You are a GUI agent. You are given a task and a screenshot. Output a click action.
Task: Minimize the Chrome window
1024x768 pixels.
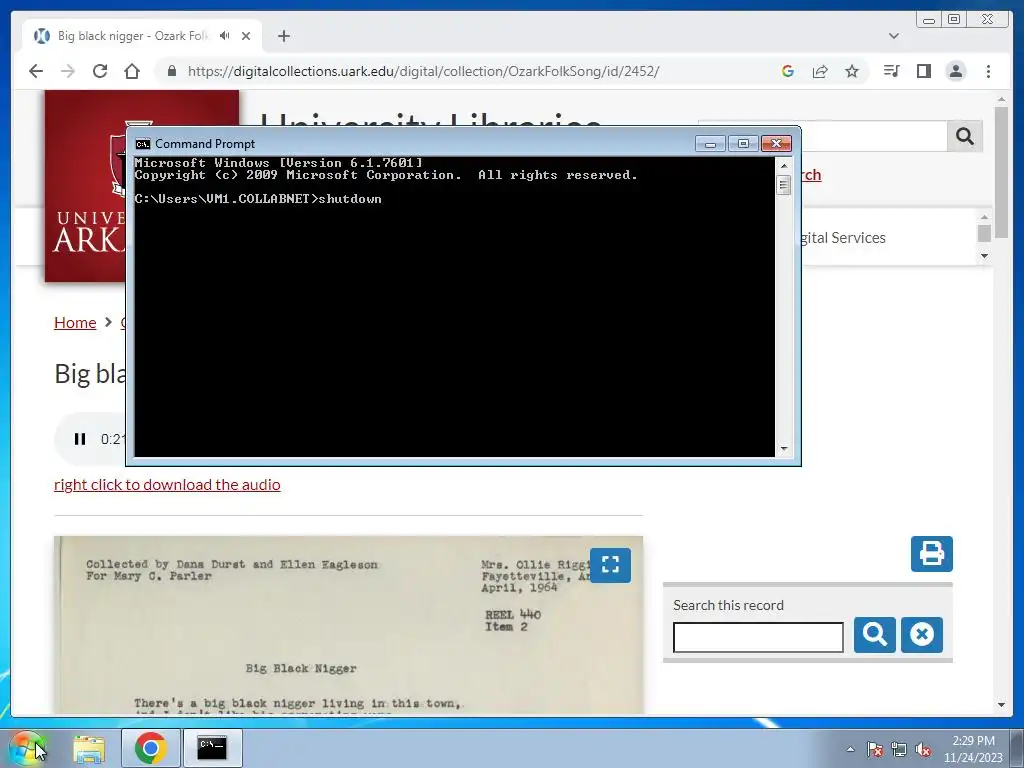coord(929,20)
